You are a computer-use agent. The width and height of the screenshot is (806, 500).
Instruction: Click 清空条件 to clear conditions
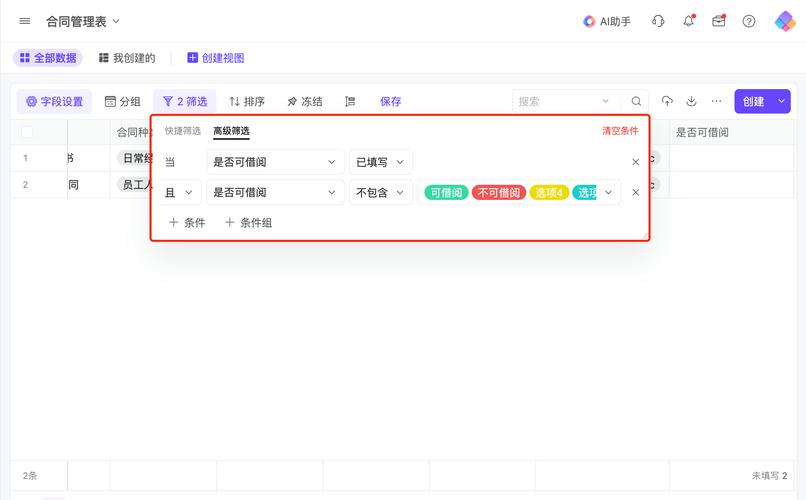pyautogui.click(x=620, y=131)
